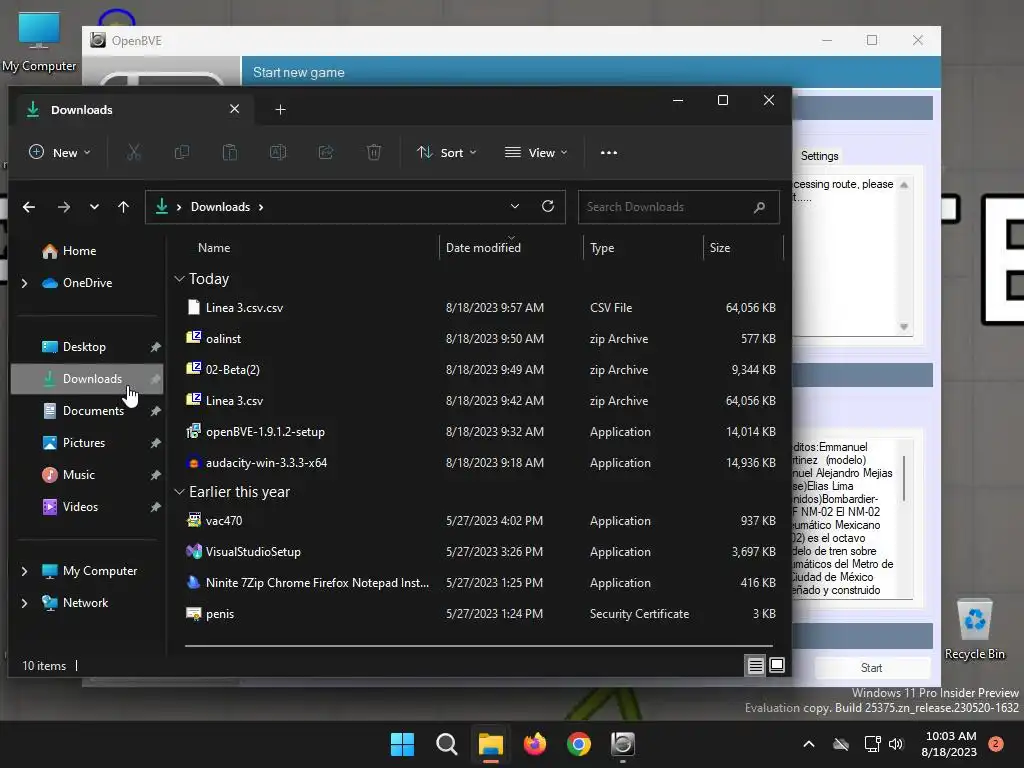
Task: Go forward with the right arrow
Action: [x=63, y=207]
